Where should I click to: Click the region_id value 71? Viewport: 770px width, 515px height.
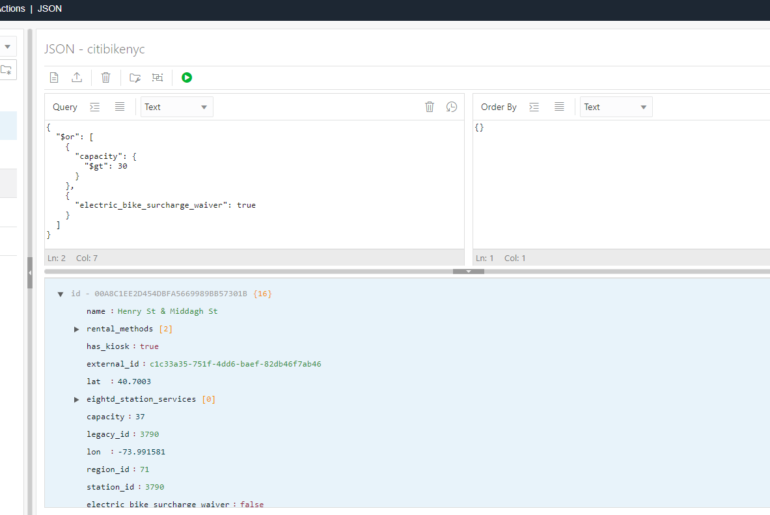(144, 470)
